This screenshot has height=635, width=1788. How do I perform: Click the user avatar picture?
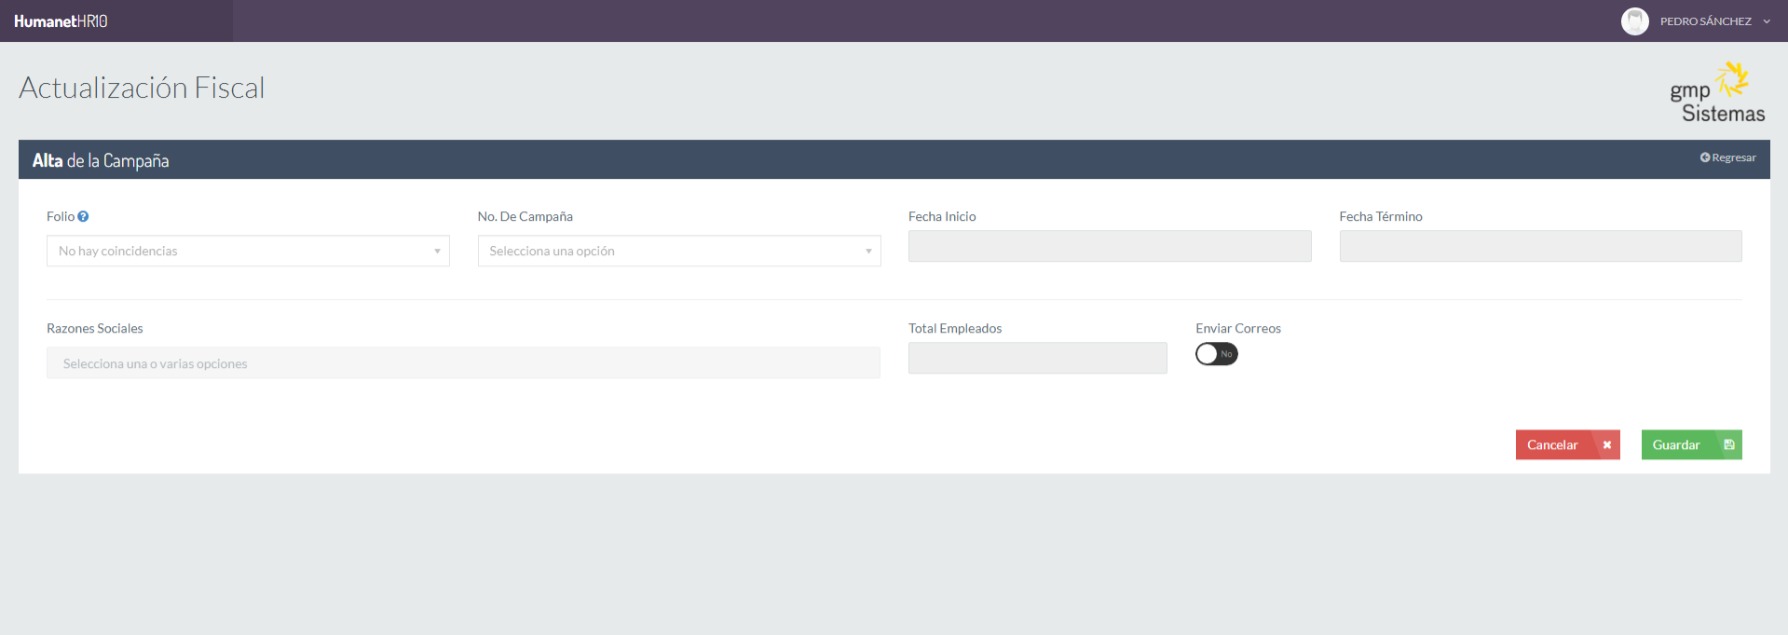[1634, 21]
